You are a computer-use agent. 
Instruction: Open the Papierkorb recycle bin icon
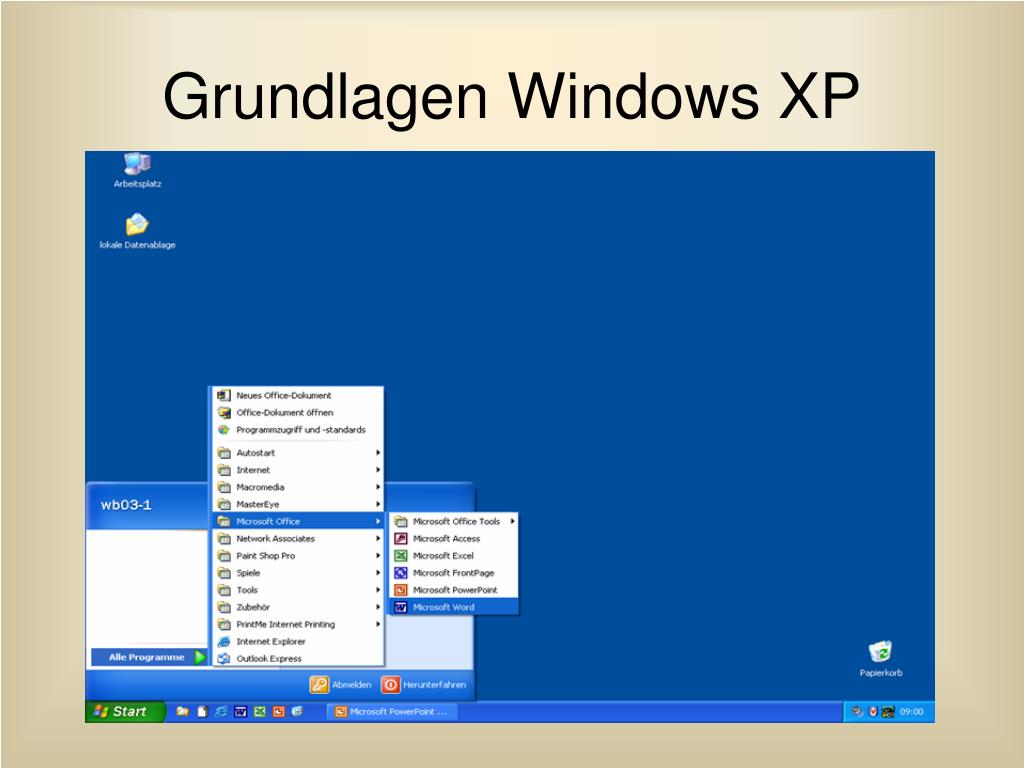pyautogui.click(x=880, y=659)
